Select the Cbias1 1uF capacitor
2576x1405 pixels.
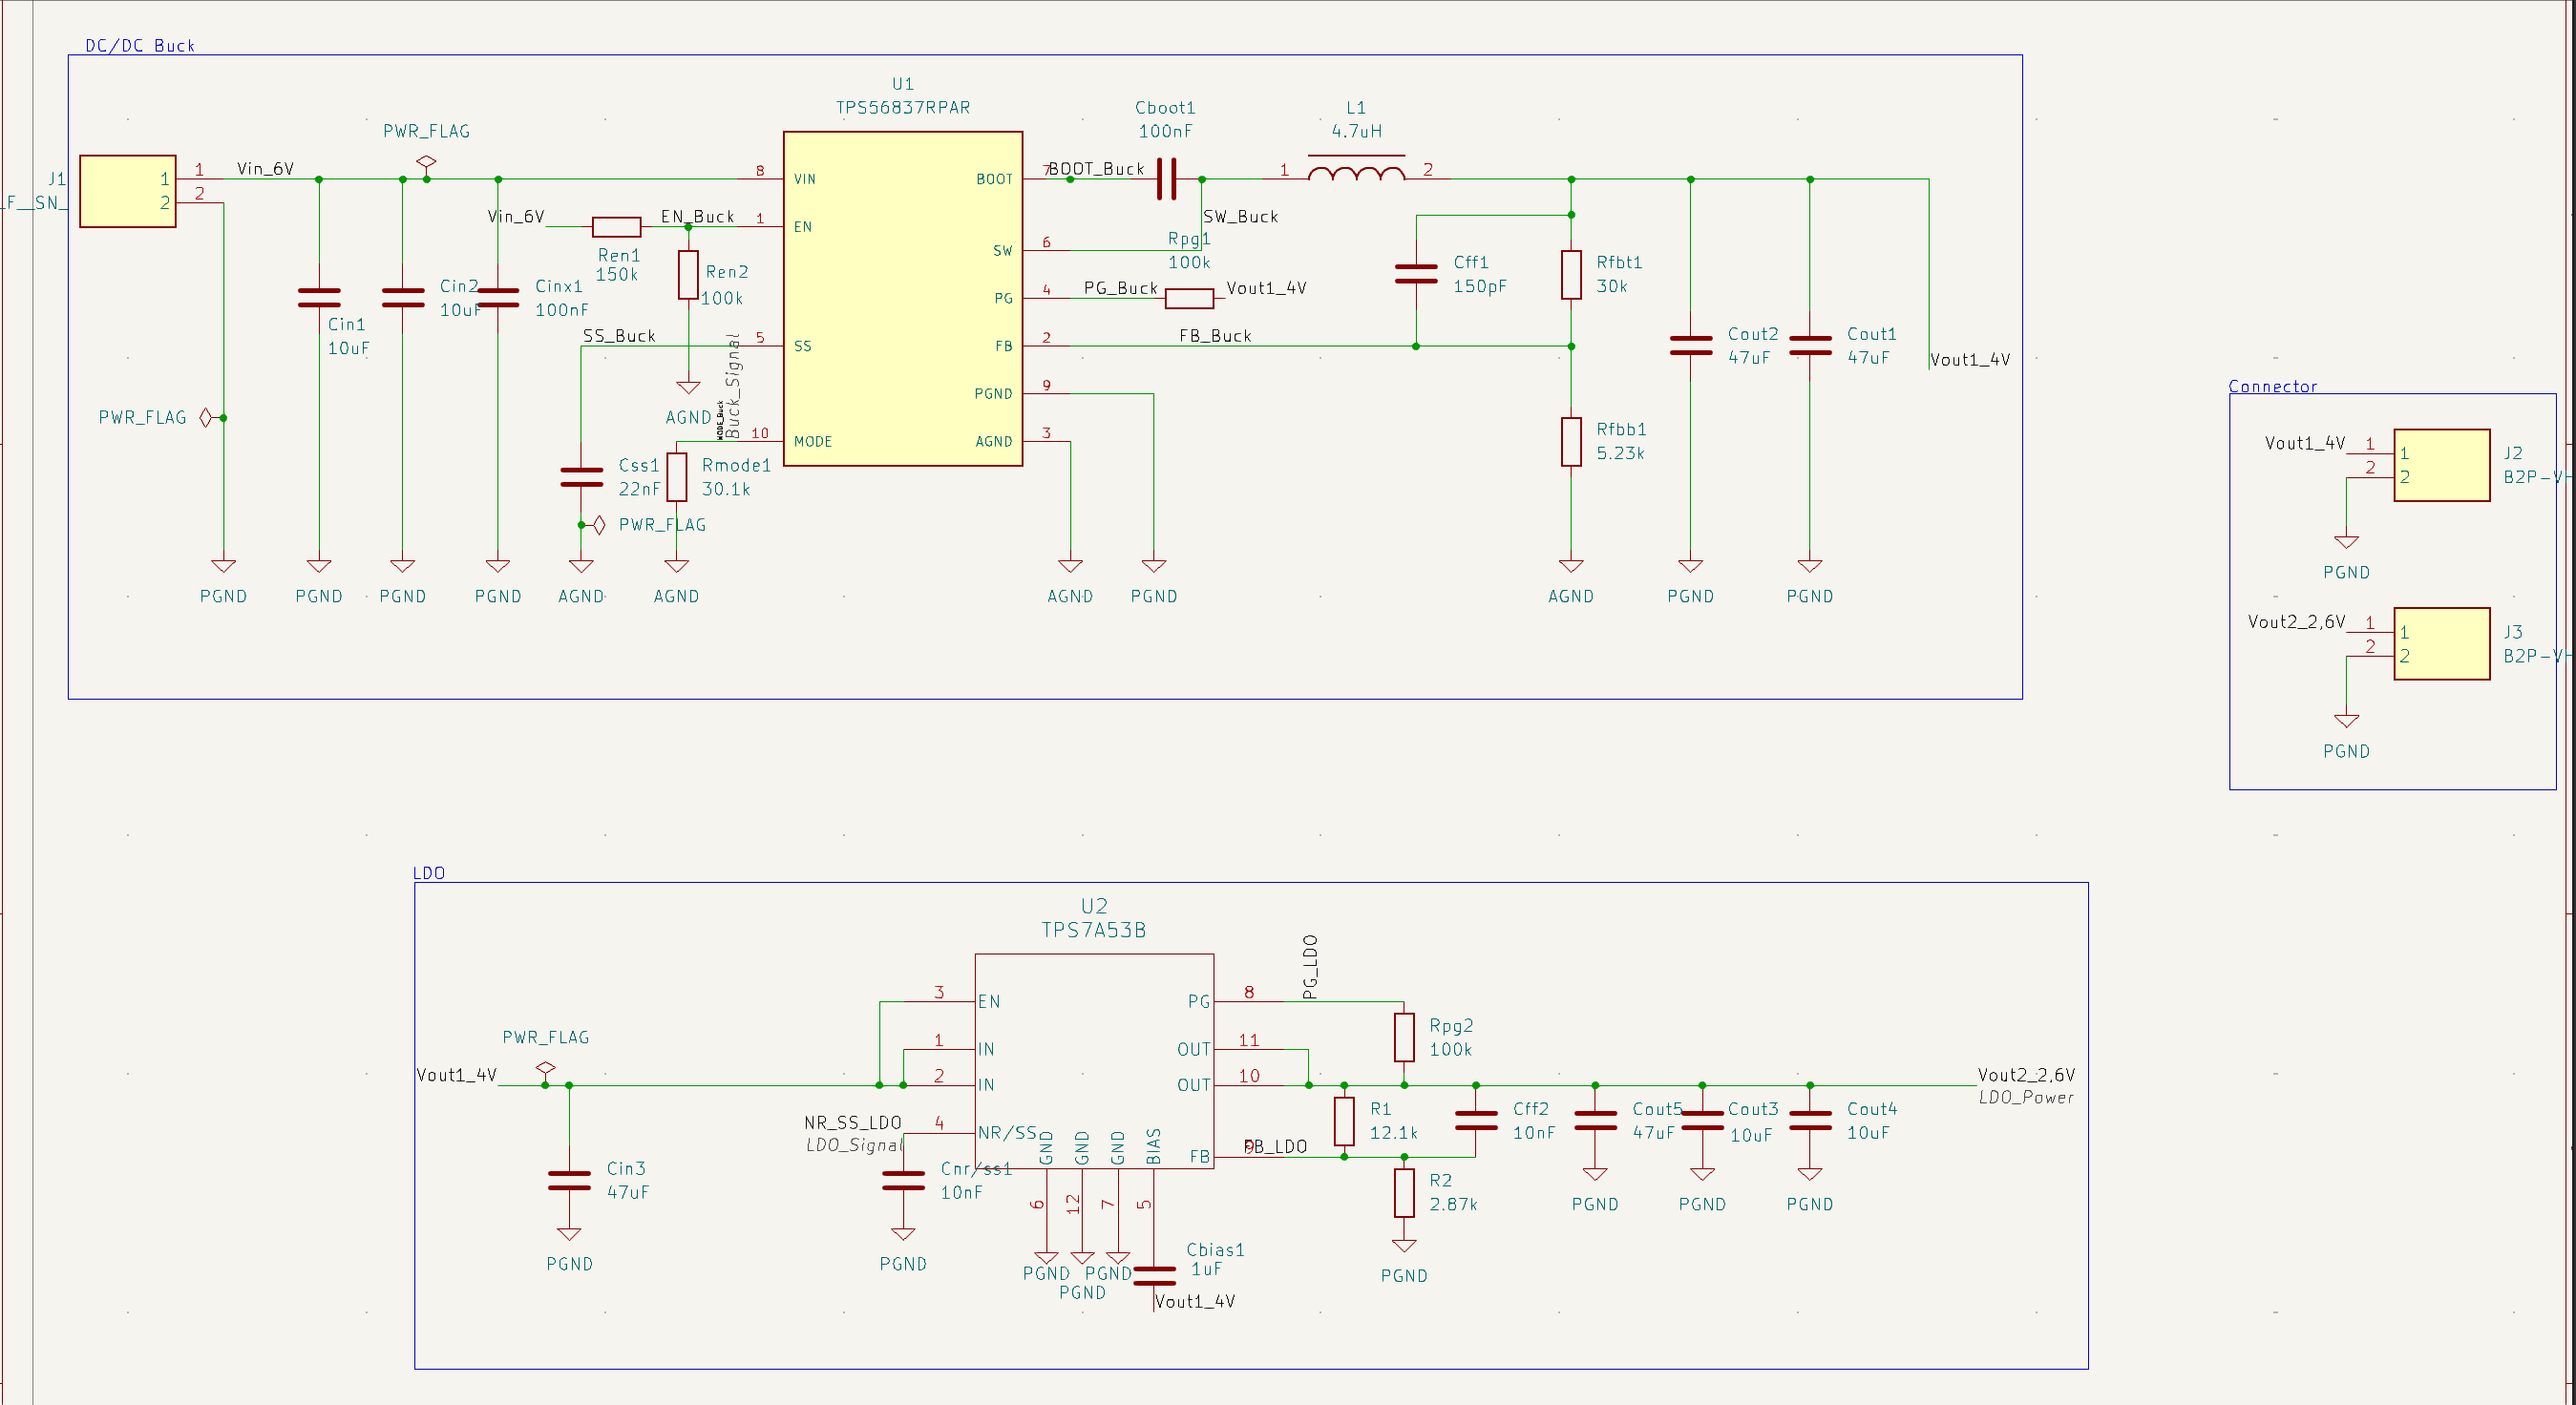coord(1154,1275)
